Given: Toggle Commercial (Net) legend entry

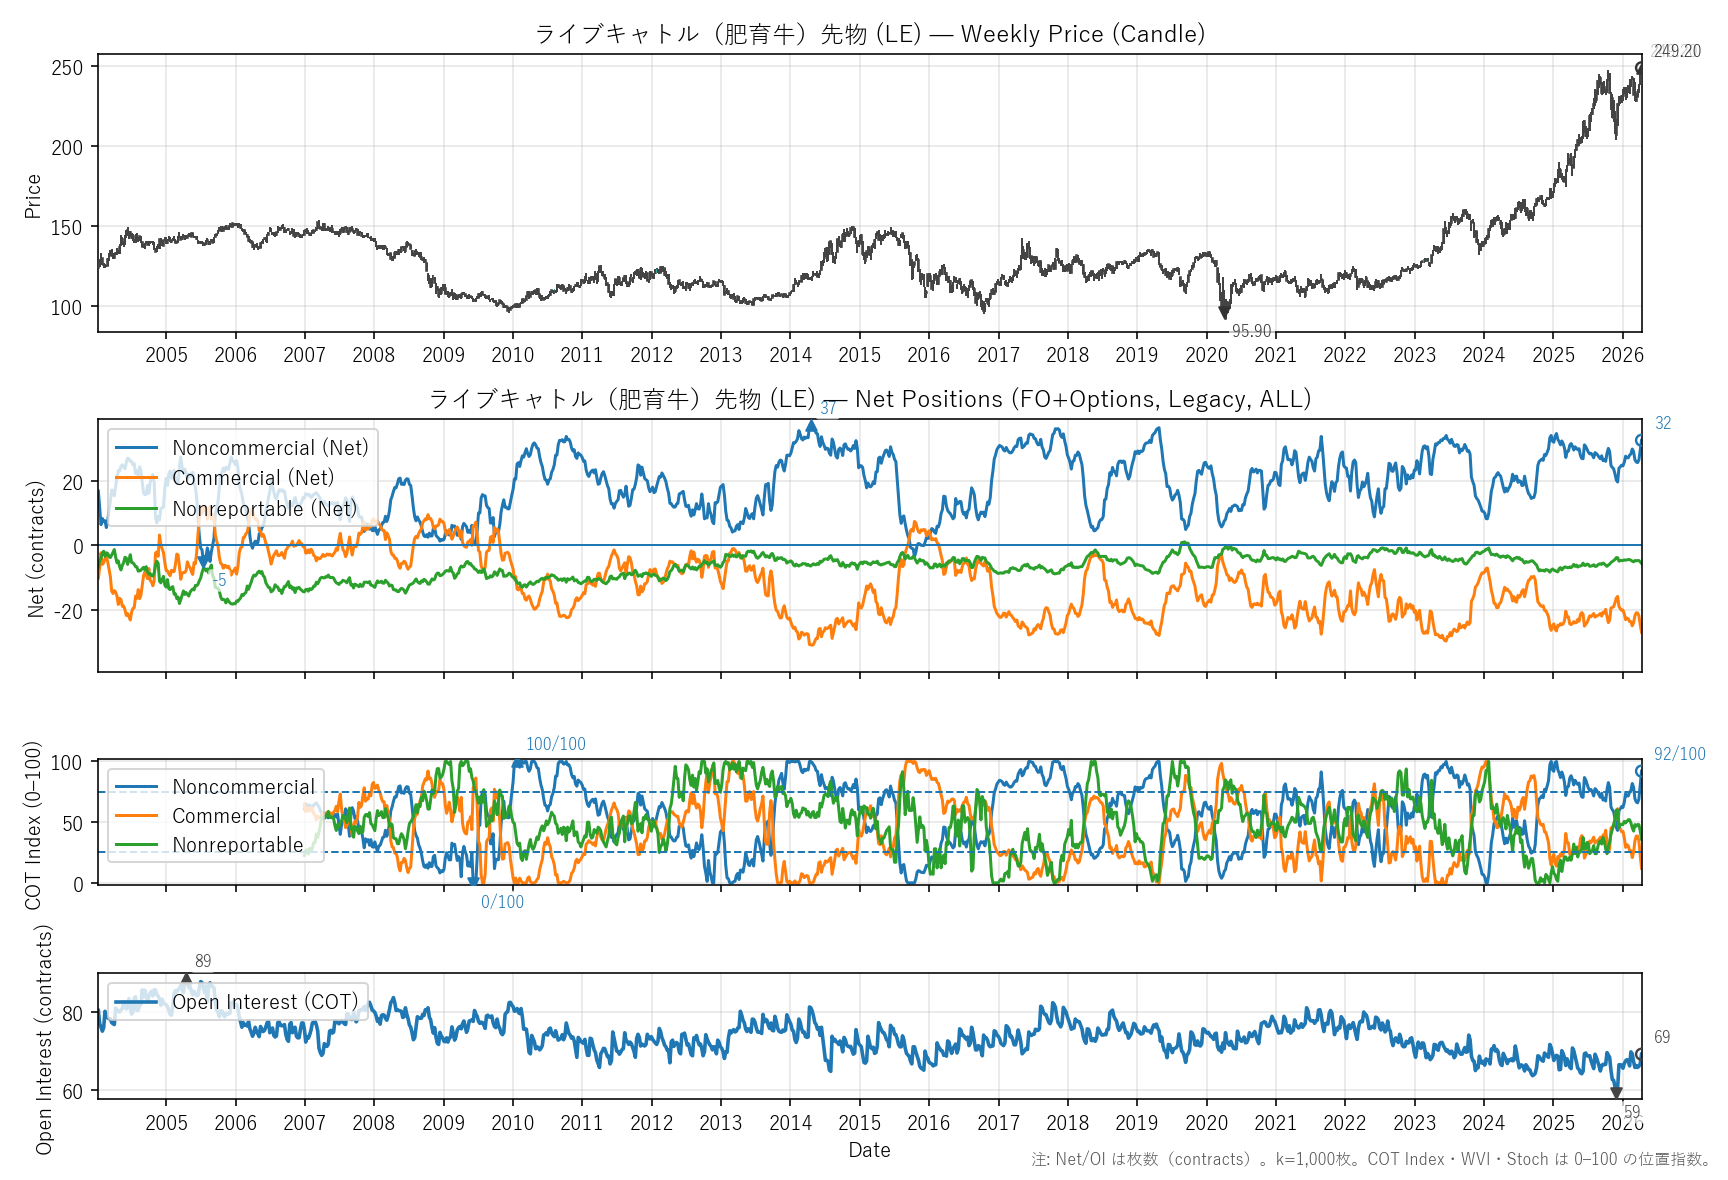Looking at the screenshot, I should click(253, 478).
